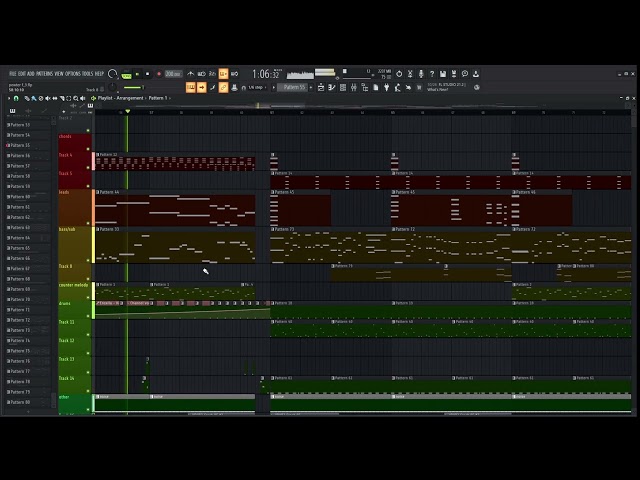Open the FILE menu

pos(13,74)
